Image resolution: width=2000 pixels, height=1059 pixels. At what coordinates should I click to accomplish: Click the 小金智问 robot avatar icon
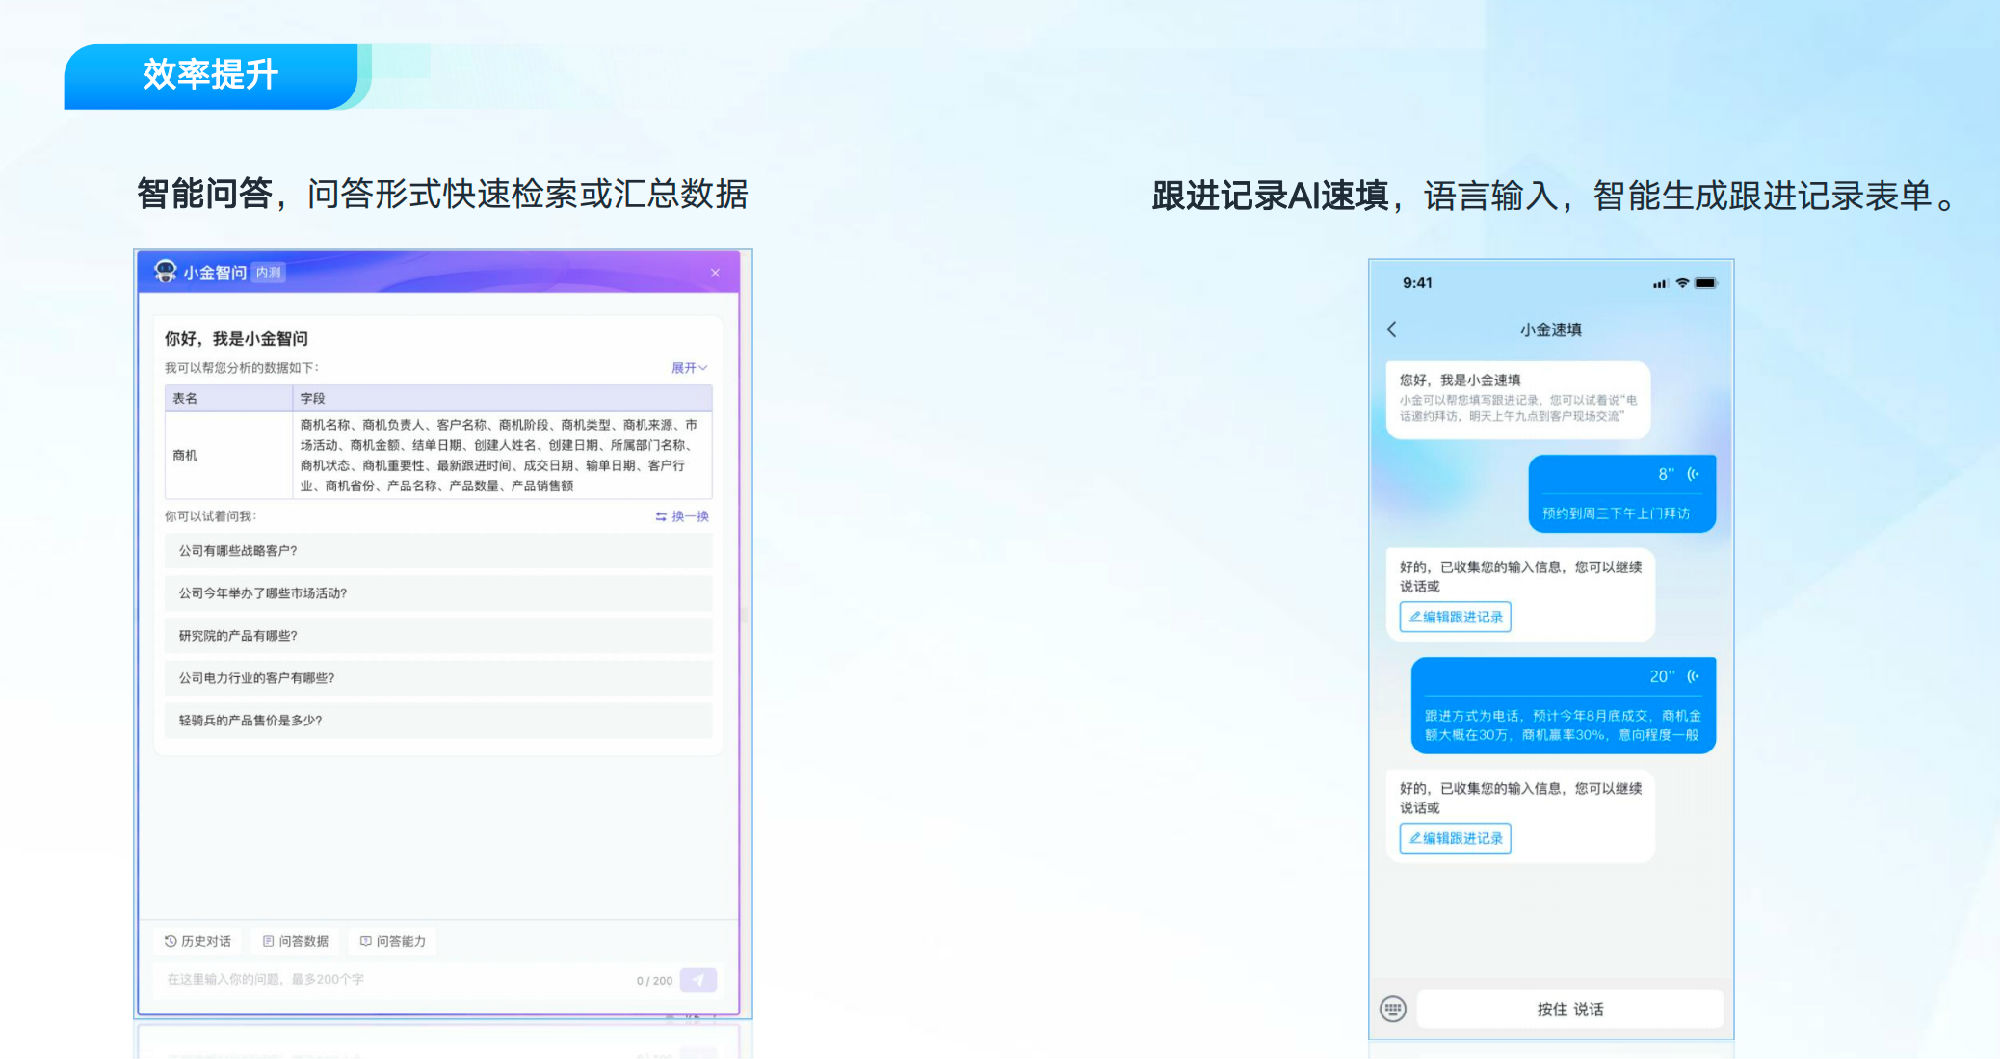point(165,271)
